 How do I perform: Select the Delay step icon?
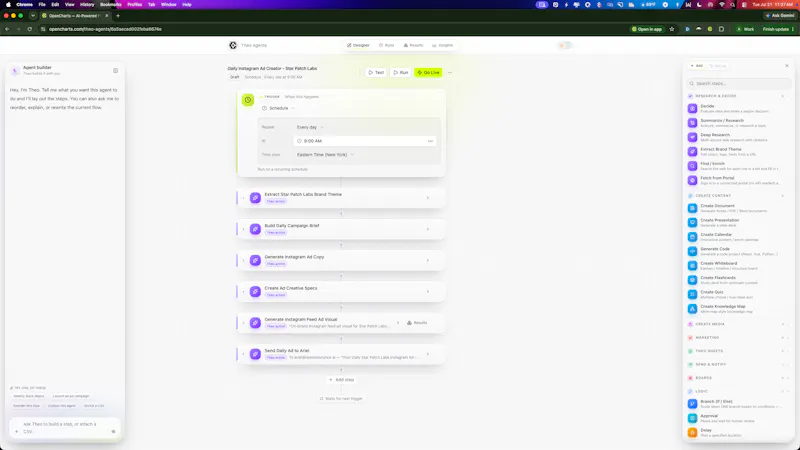[x=692, y=432]
